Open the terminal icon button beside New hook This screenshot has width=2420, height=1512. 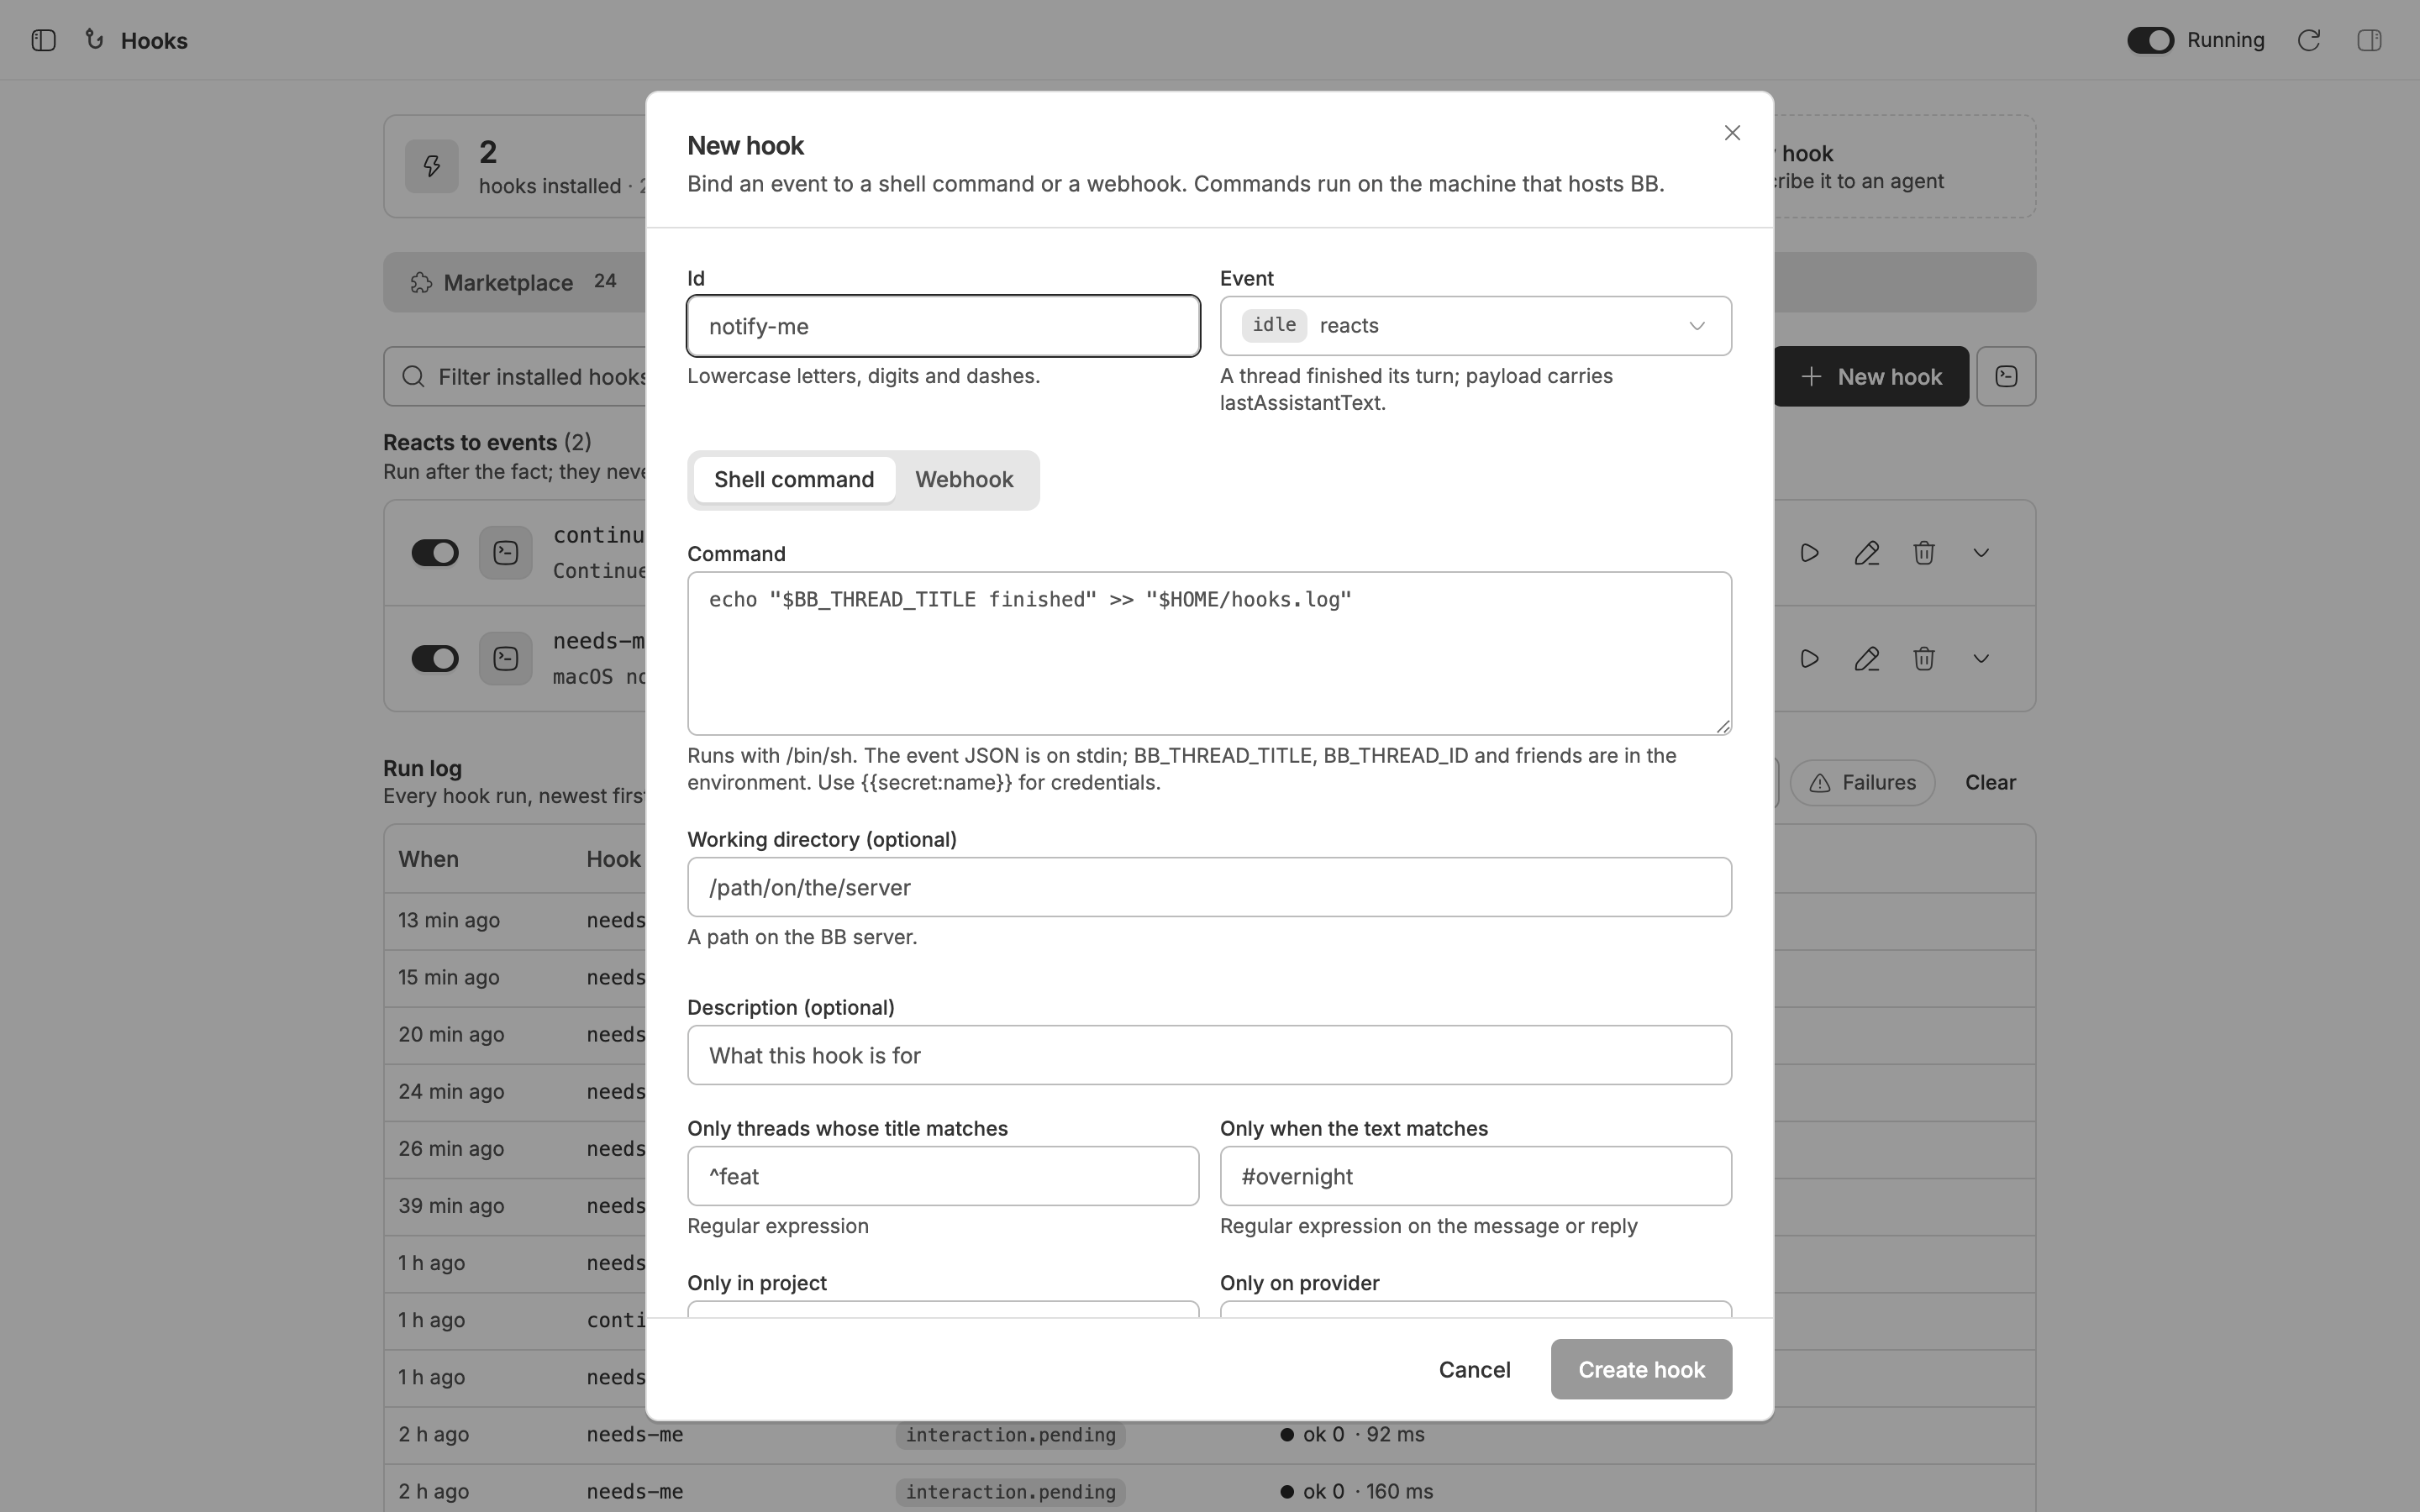[x=2006, y=376]
